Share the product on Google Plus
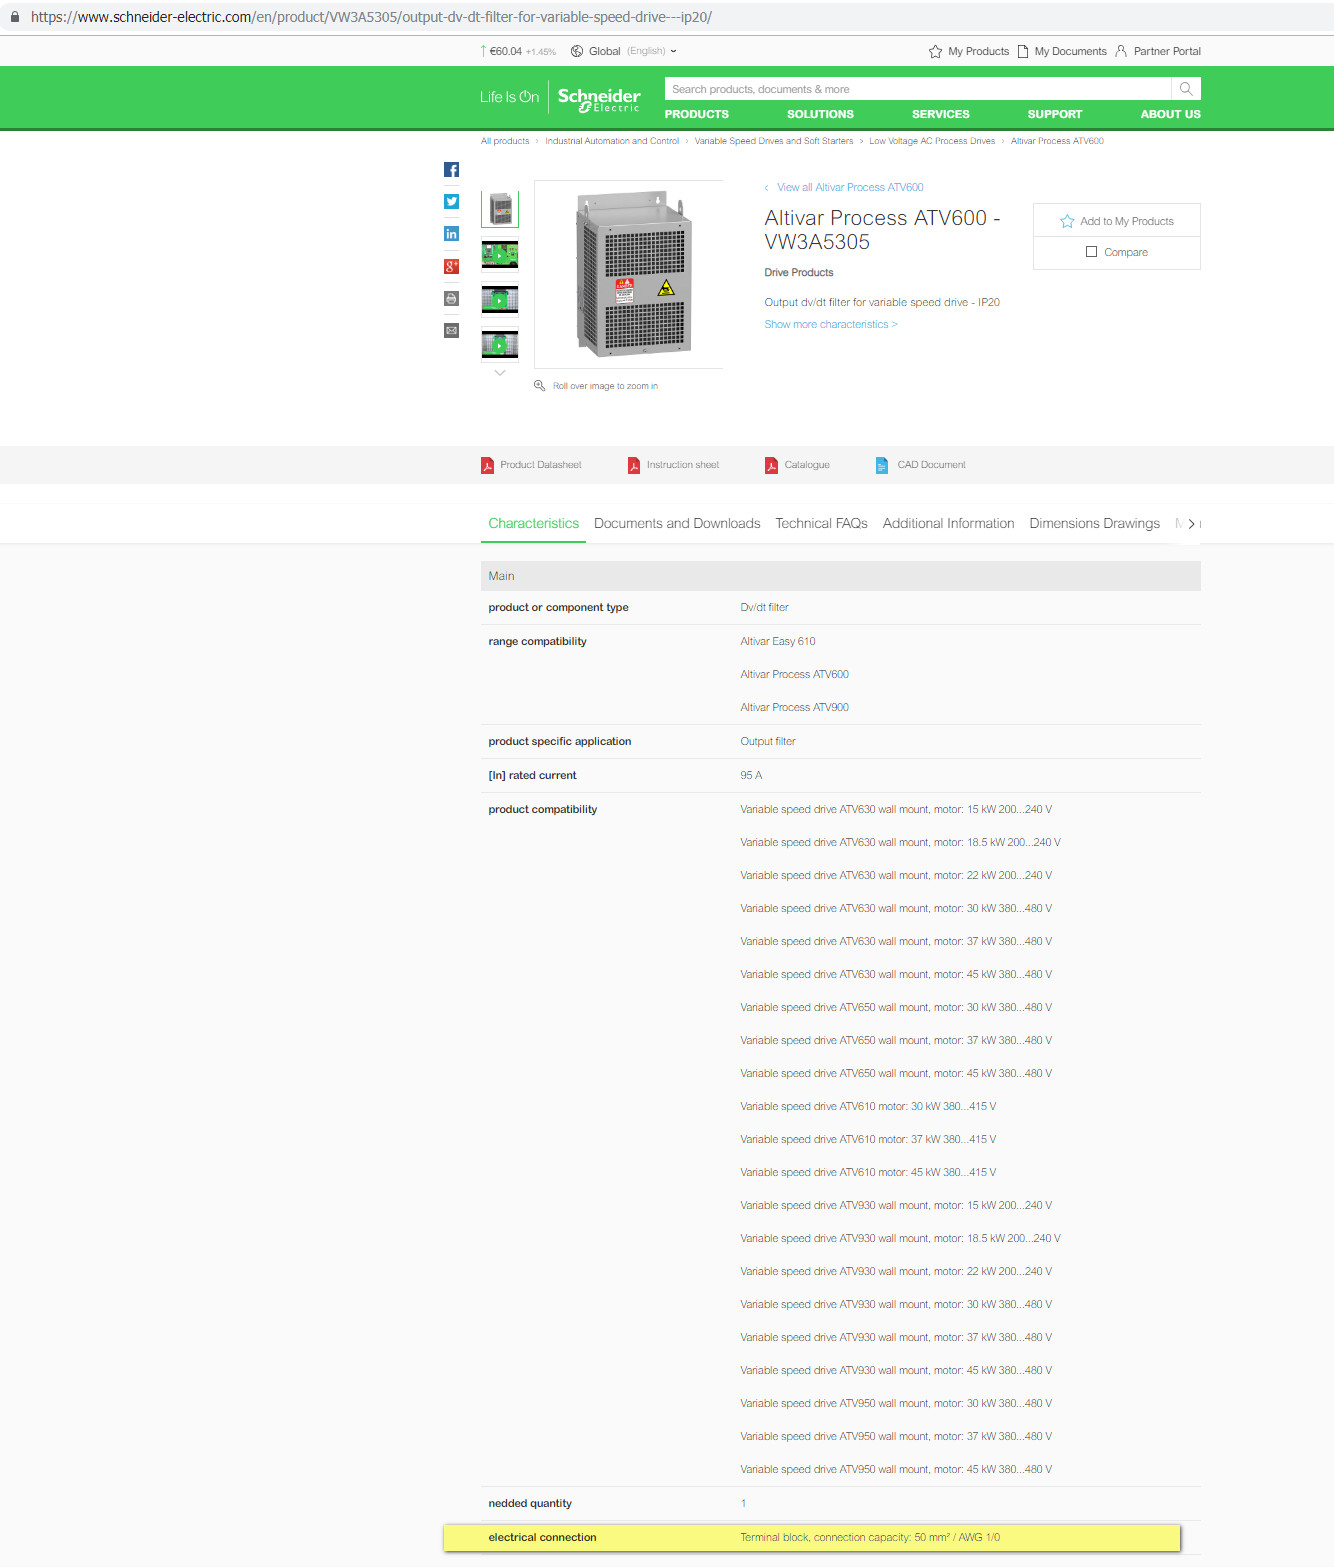Viewport: 1334px width, 1568px height. [451, 266]
